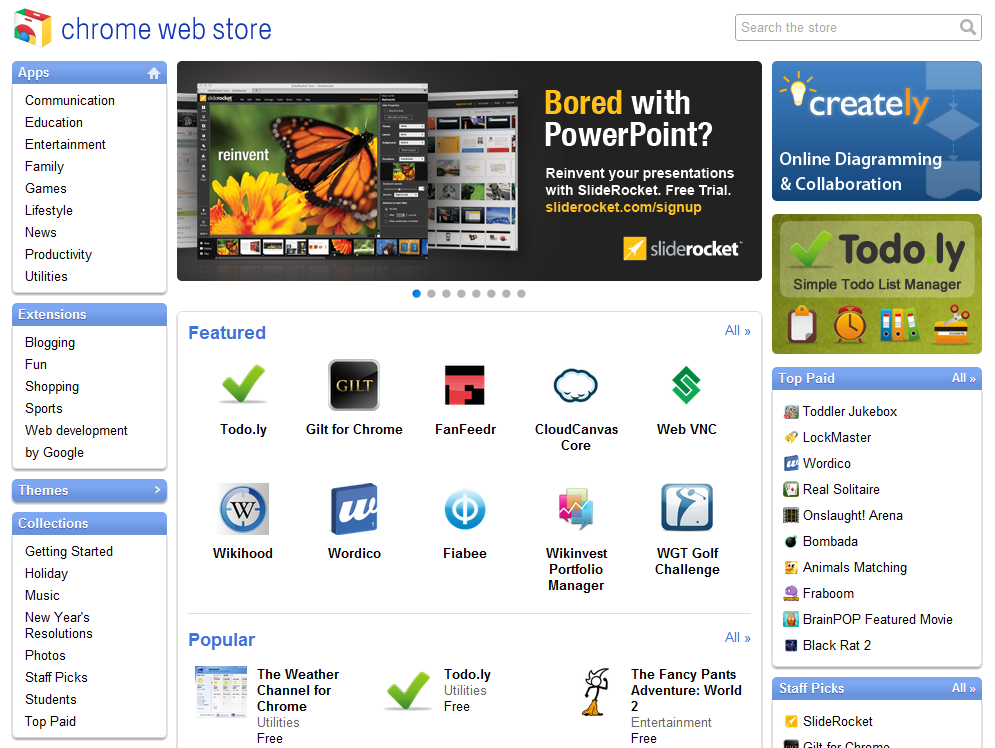Viewport: 995px width, 748px height.
Task: View all Top Paid items
Action: pos(963,378)
